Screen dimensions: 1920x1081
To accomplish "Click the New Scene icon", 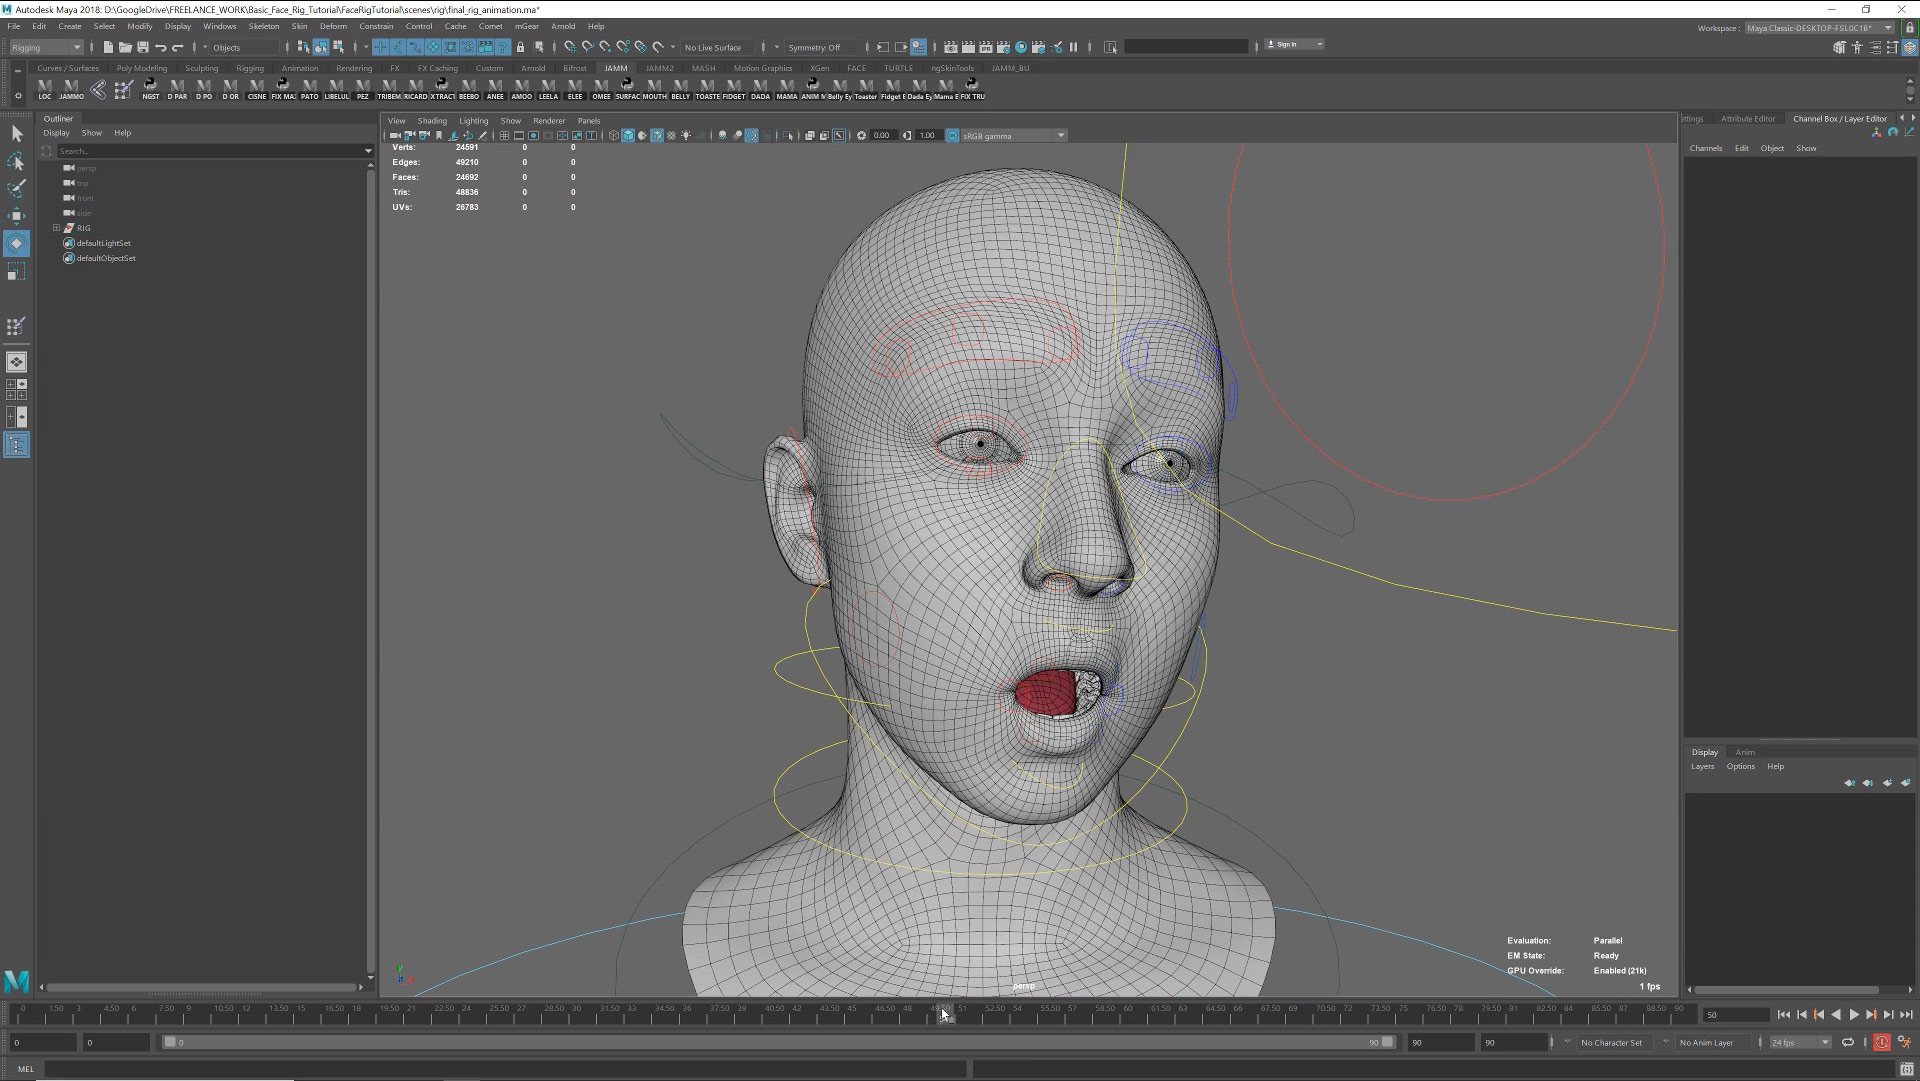I will pos(108,47).
